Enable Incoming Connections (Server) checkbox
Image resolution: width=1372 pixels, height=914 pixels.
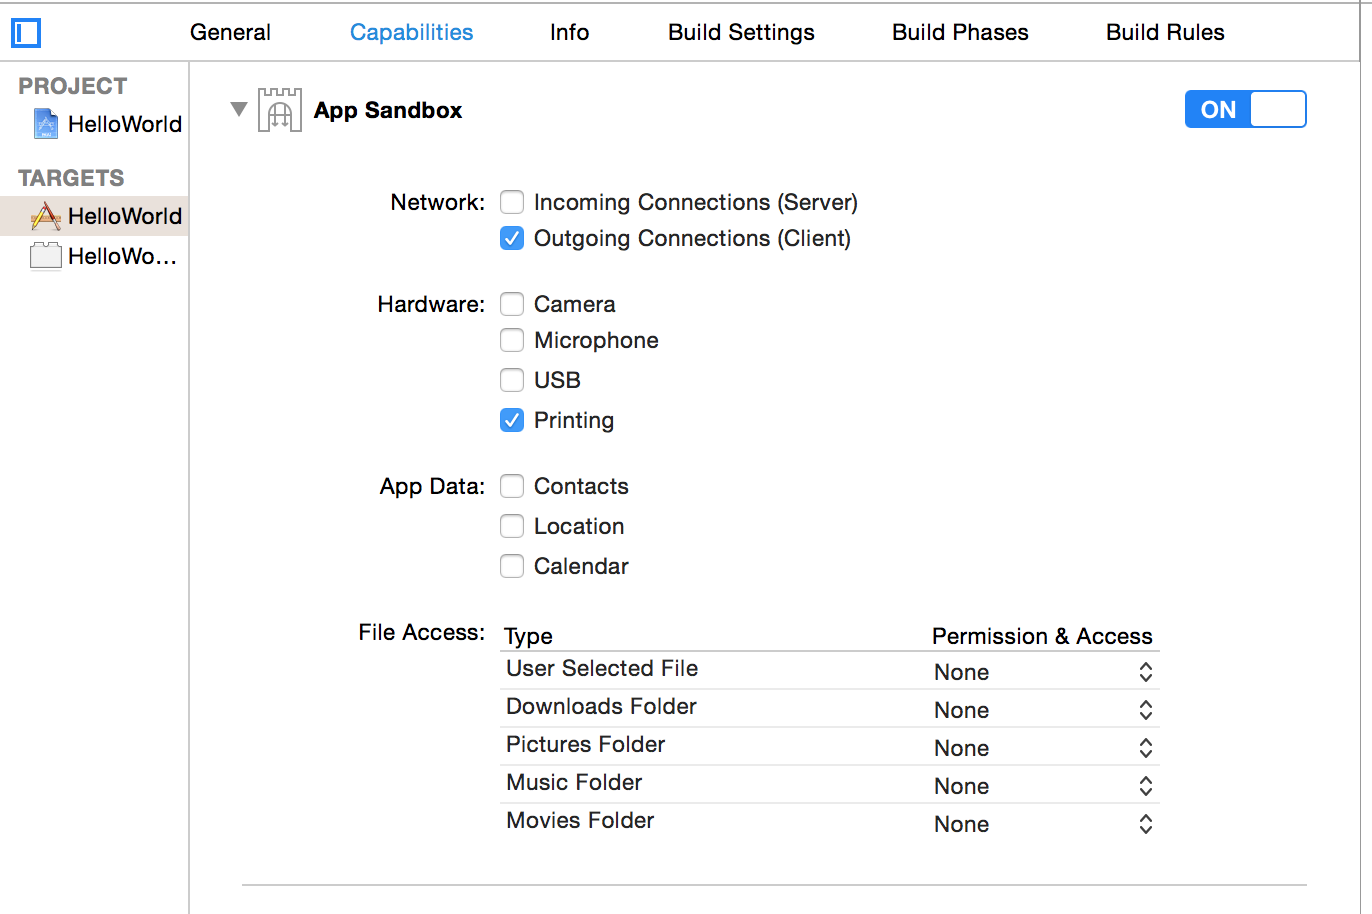pos(512,203)
